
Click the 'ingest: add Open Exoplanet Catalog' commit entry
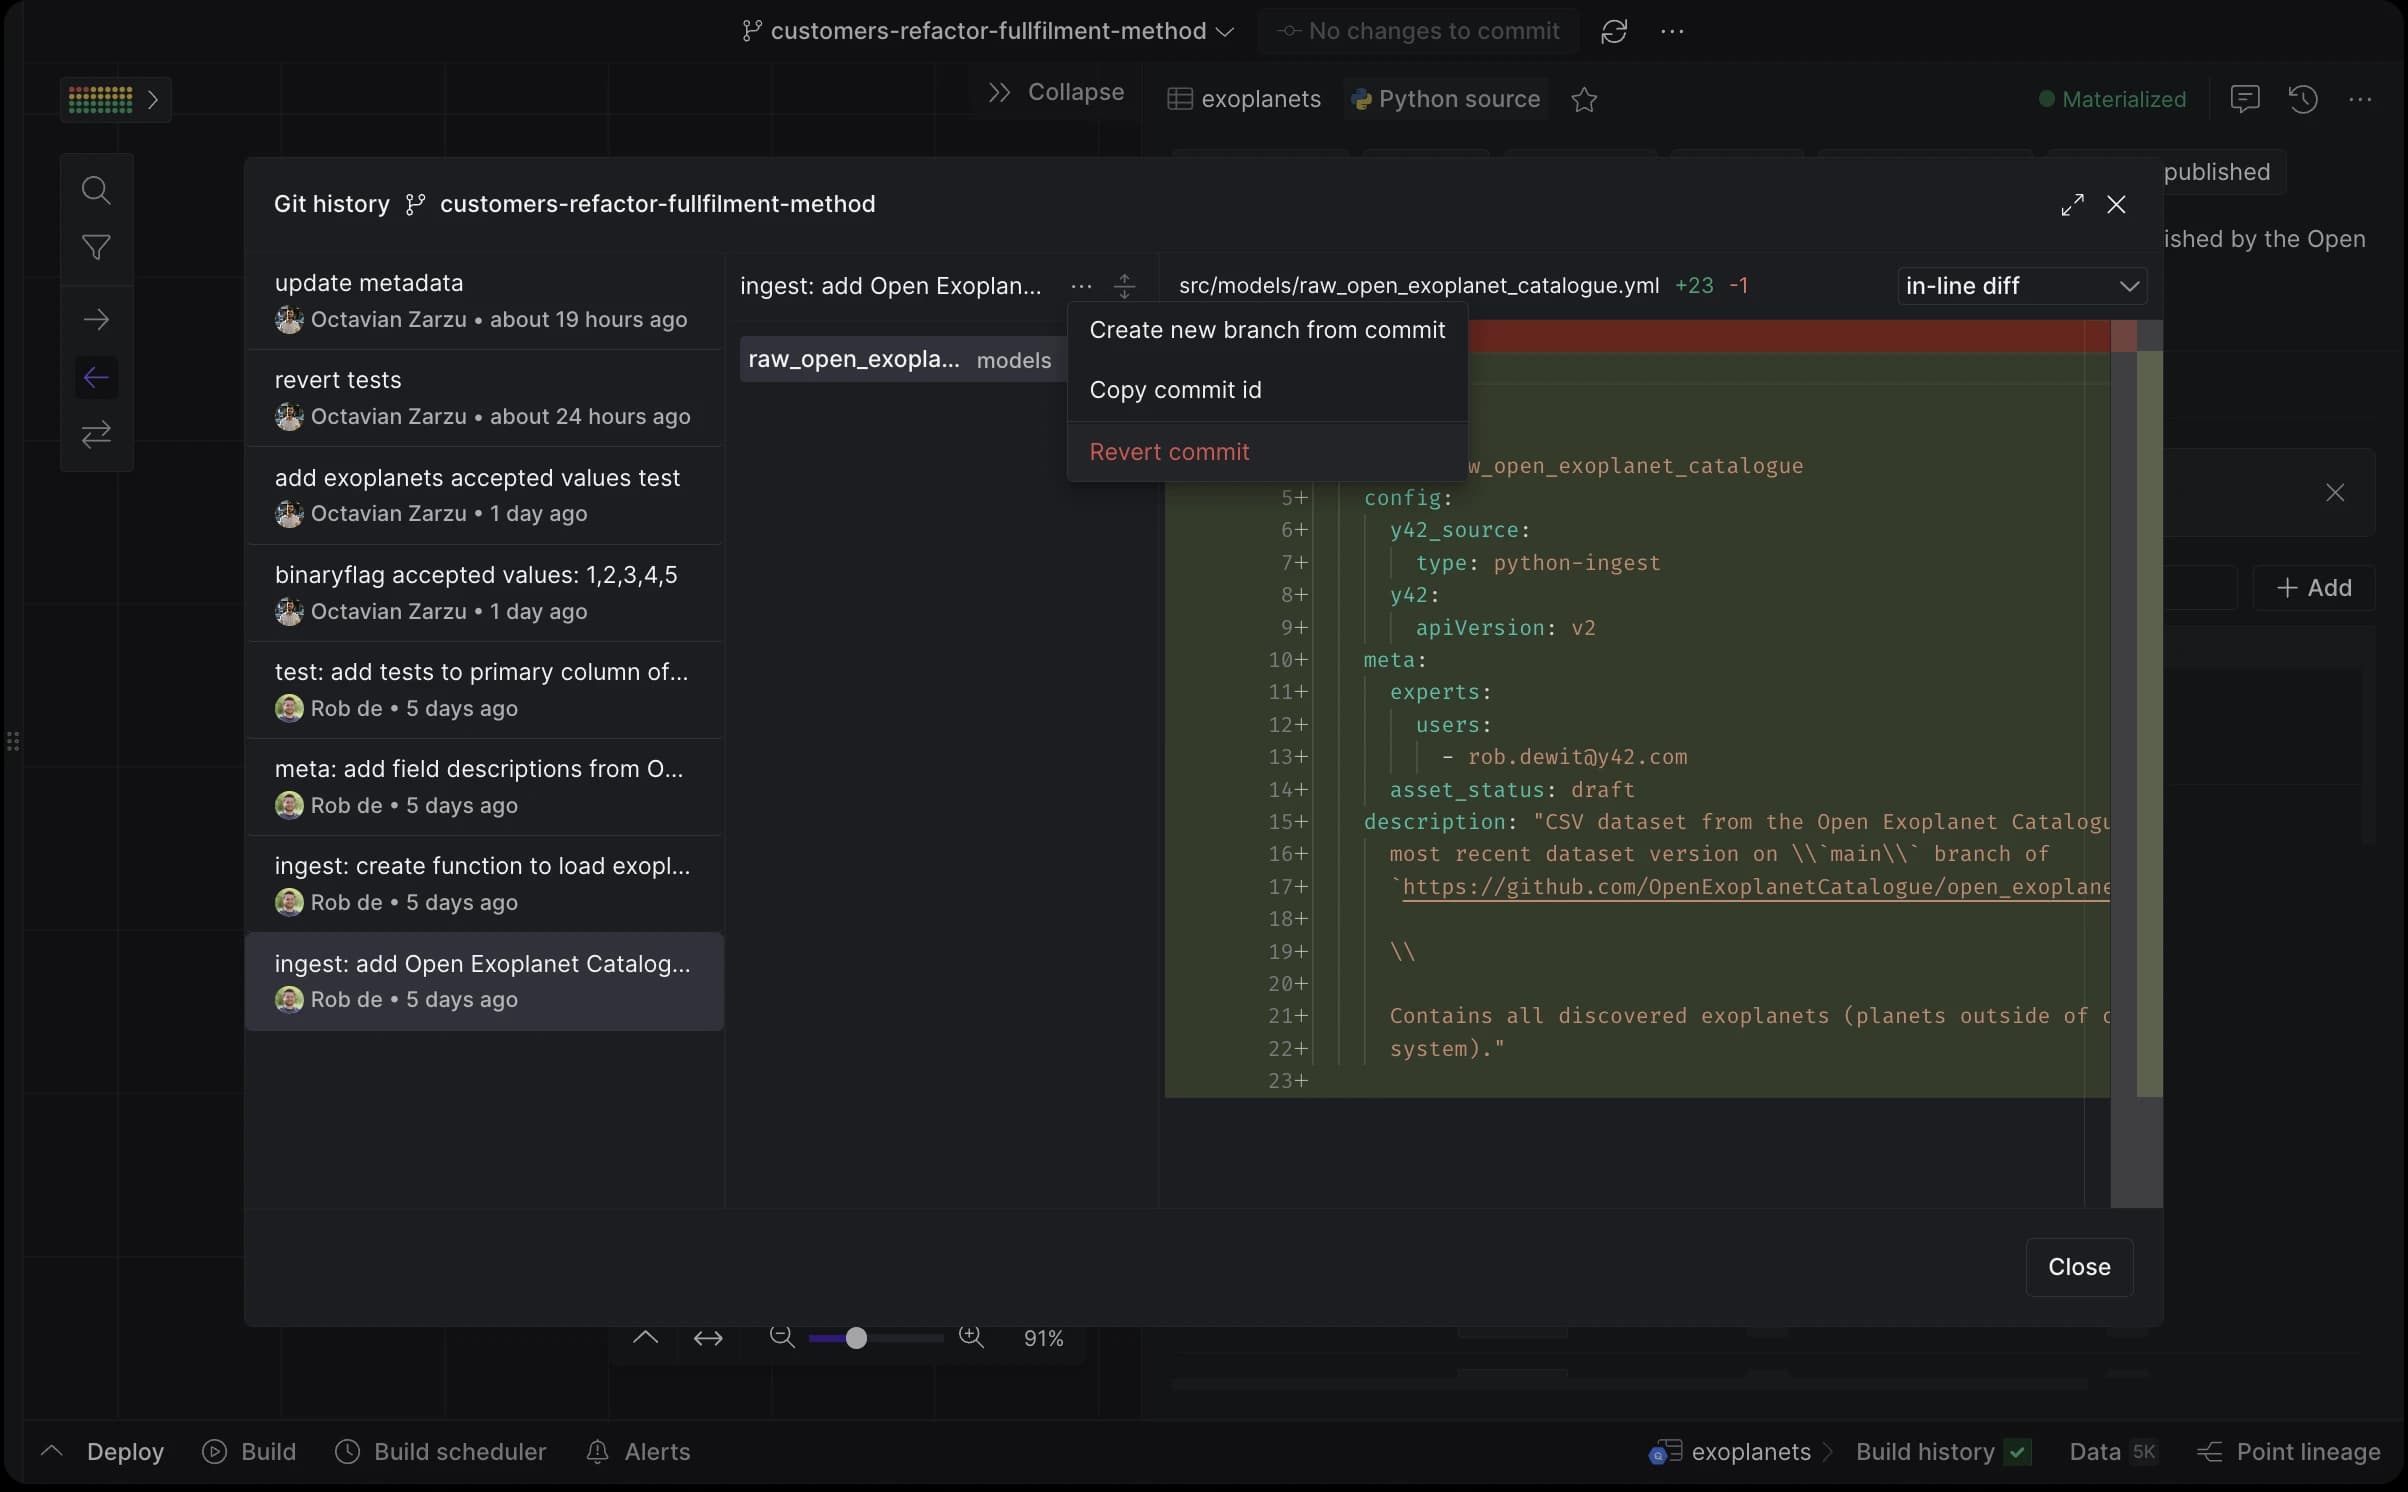485,981
